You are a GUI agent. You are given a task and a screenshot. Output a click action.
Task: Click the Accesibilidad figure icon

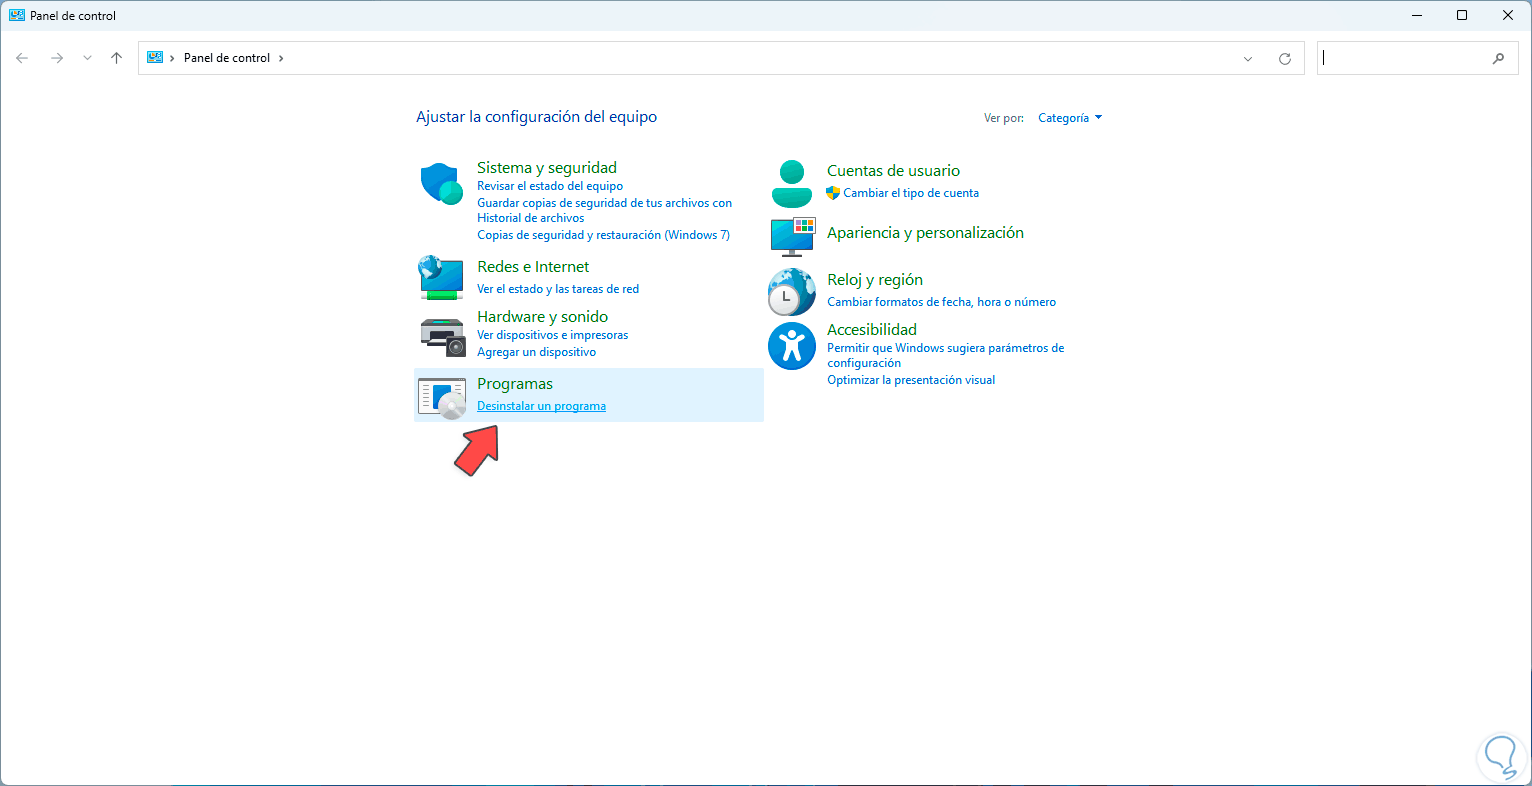pos(792,346)
